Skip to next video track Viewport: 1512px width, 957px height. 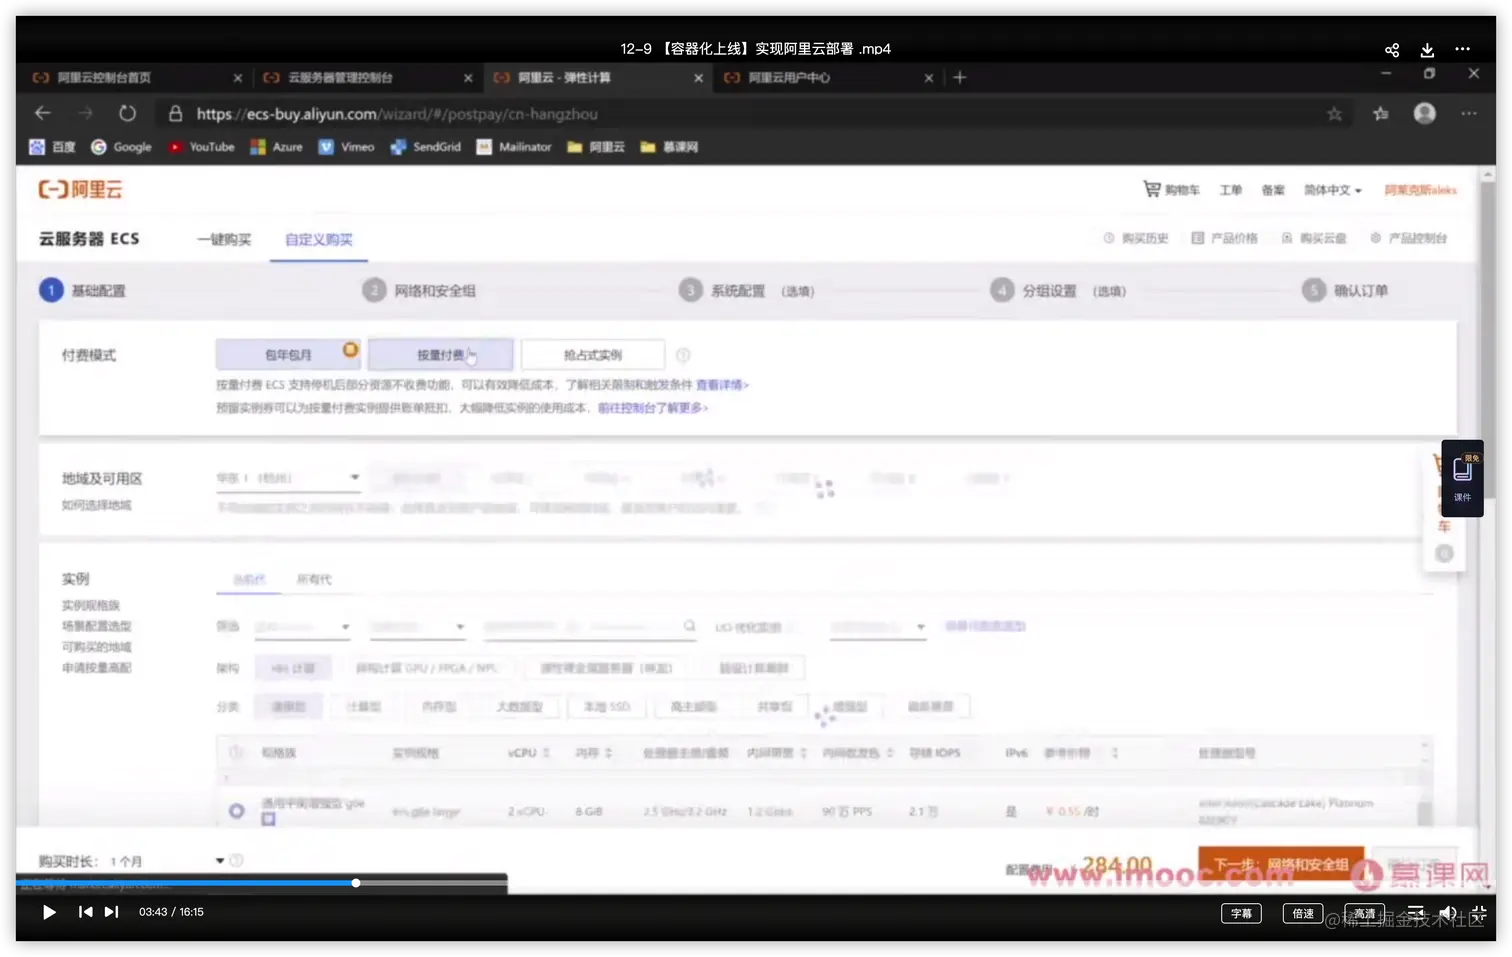coord(111,912)
